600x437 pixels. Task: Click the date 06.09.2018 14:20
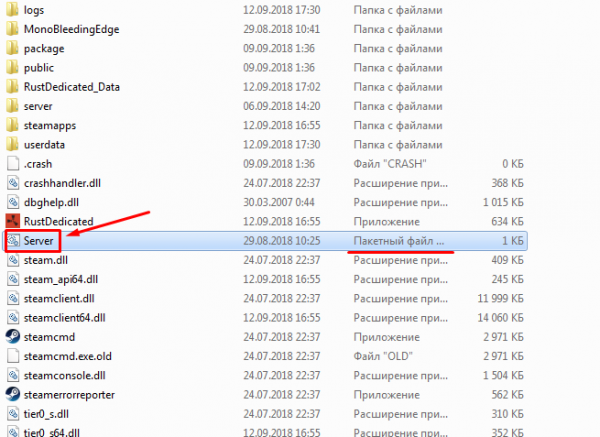[x=282, y=106]
